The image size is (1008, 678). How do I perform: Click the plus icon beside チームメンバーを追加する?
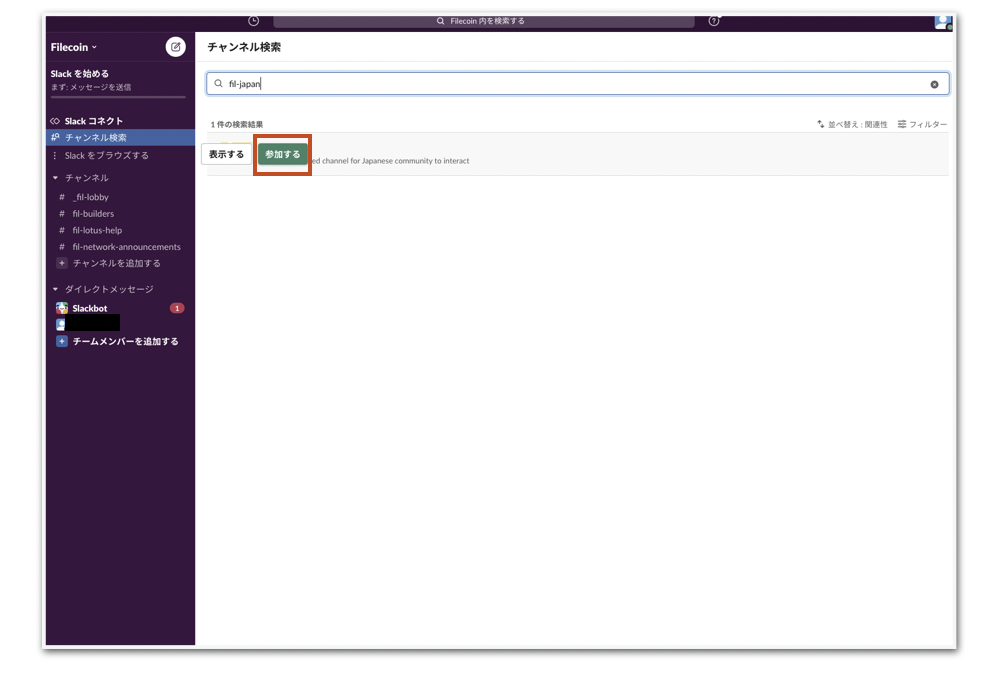[62, 341]
